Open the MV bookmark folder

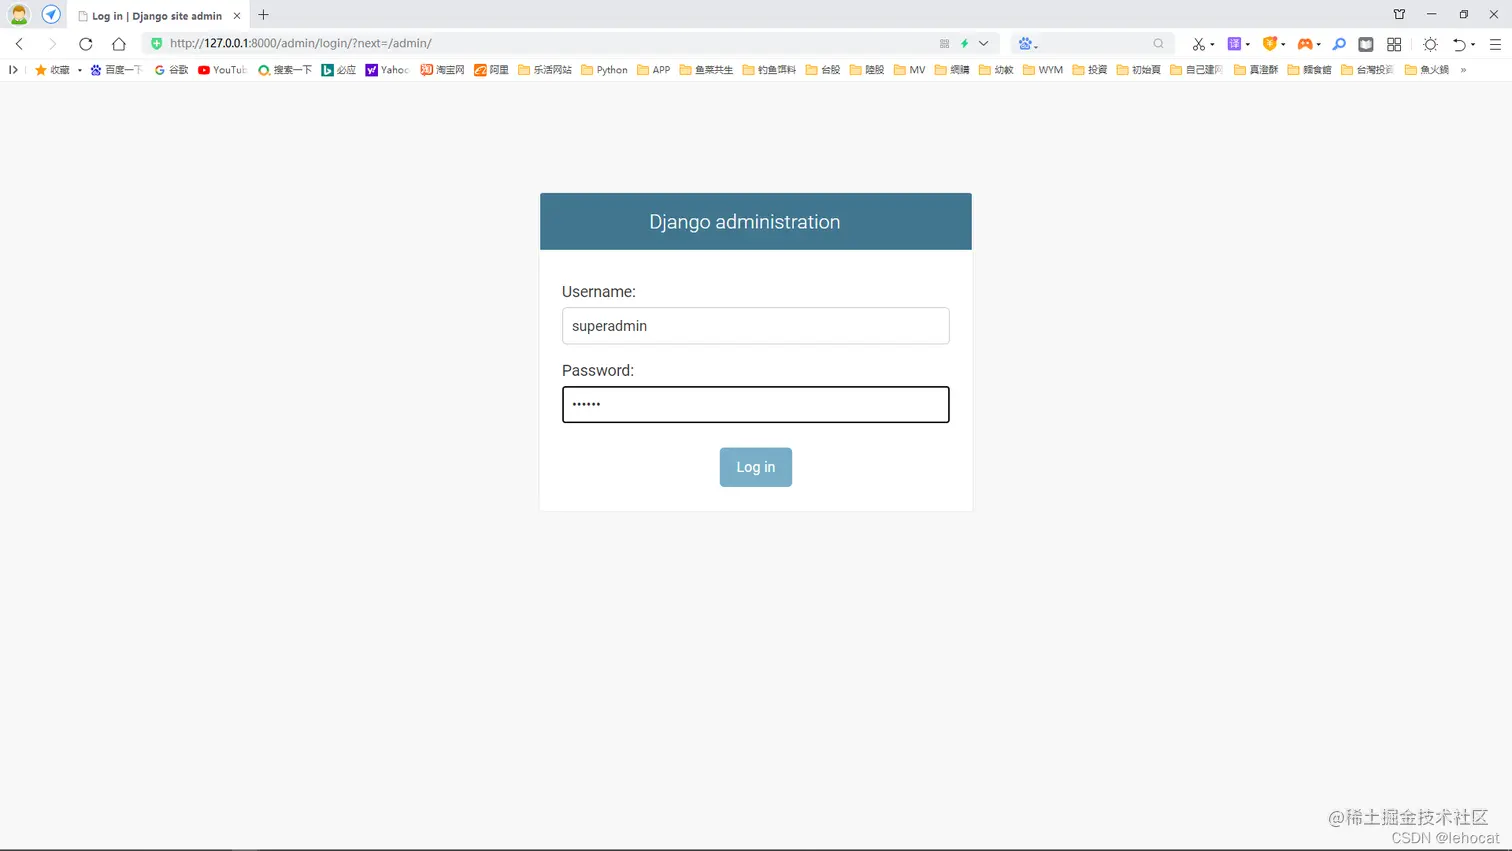click(910, 70)
